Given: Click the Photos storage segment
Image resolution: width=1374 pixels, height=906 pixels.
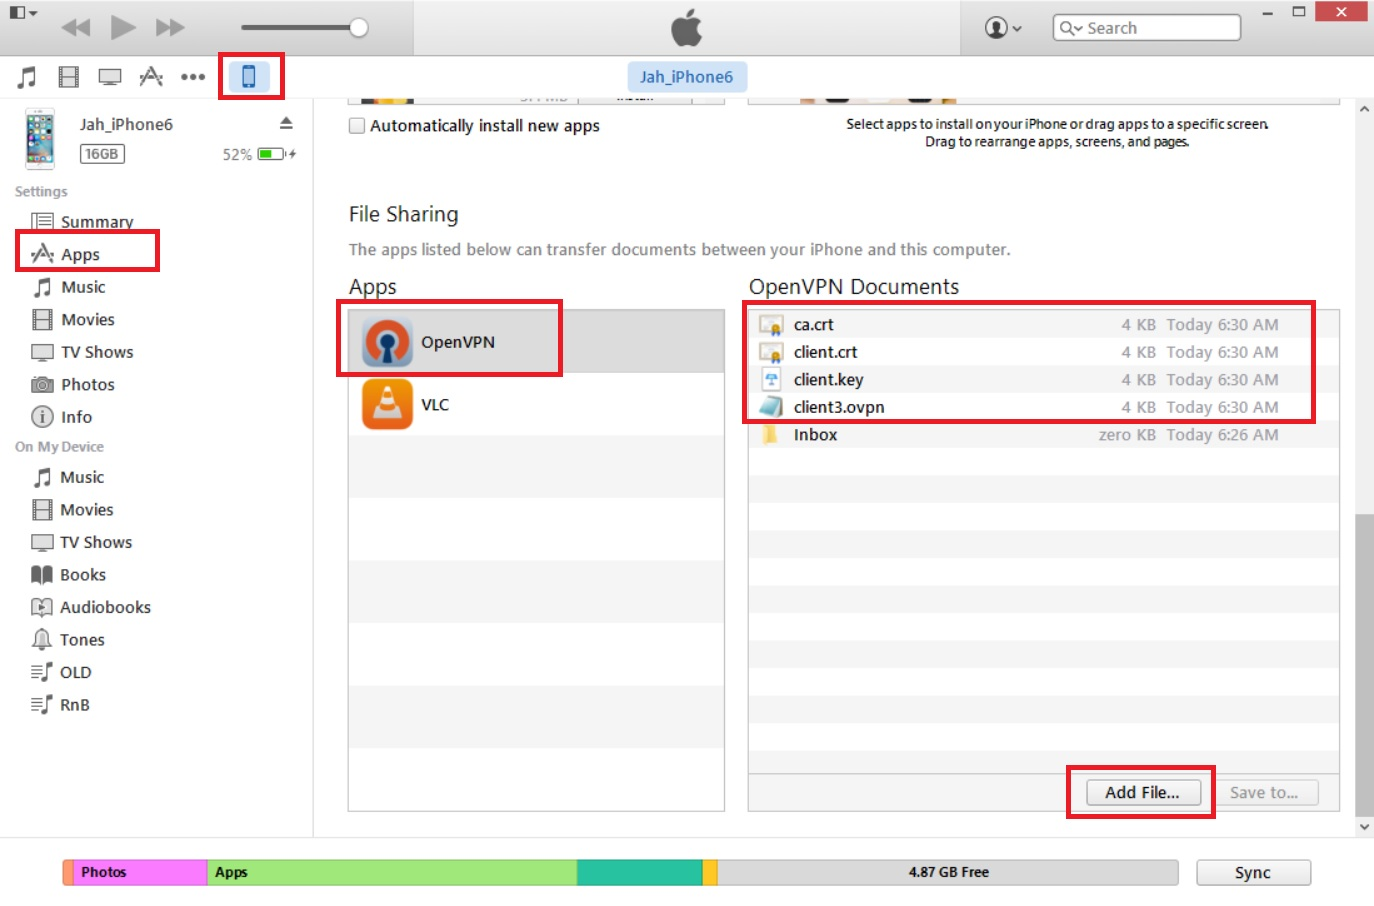Looking at the screenshot, I should [x=139, y=872].
